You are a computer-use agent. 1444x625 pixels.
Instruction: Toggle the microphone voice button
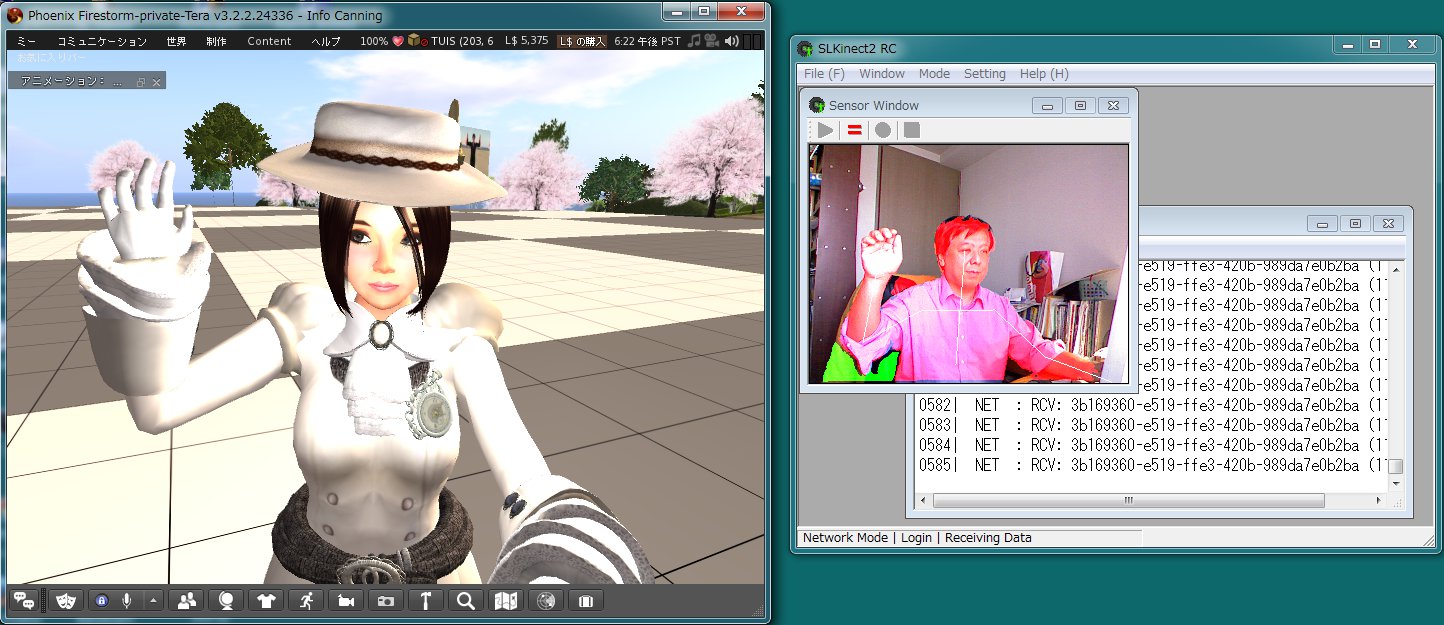click(x=127, y=600)
